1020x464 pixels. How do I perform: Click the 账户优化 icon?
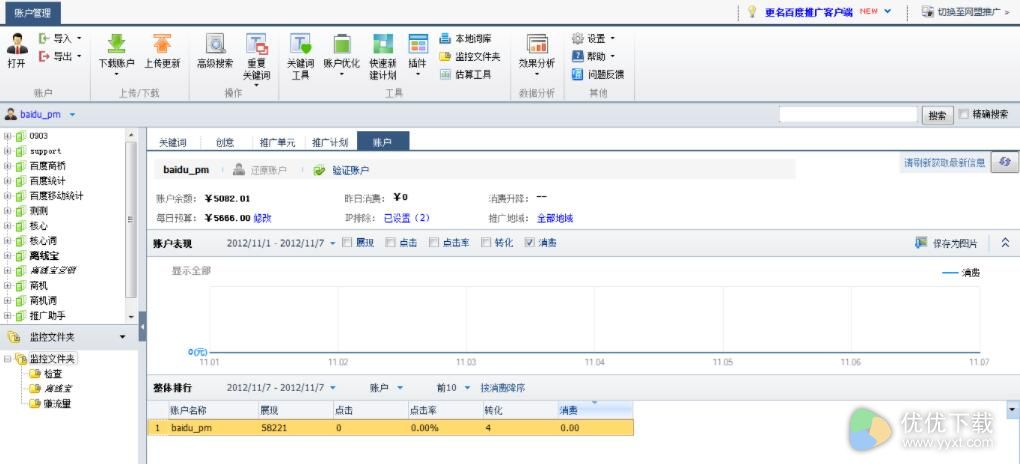tap(342, 43)
